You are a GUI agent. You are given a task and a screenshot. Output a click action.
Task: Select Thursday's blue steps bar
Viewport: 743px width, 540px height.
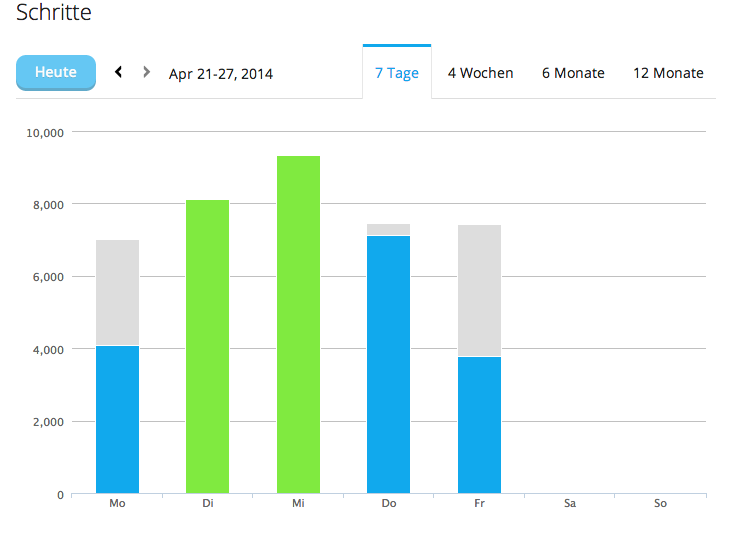(x=388, y=365)
